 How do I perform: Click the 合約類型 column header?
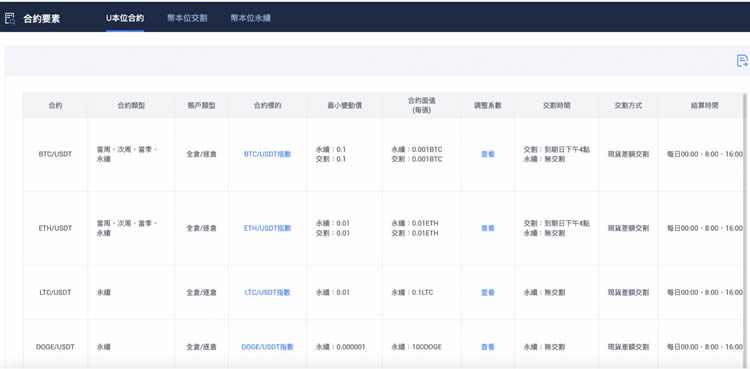pyautogui.click(x=131, y=105)
